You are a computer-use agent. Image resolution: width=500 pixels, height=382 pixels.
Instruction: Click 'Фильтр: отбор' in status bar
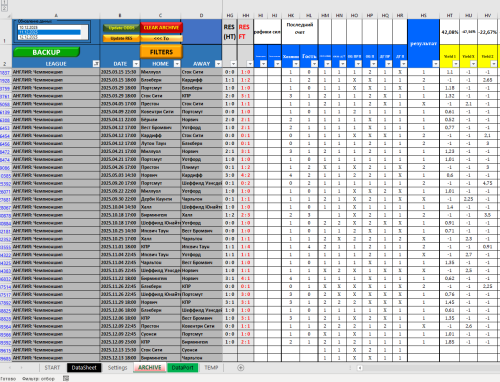(38, 379)
